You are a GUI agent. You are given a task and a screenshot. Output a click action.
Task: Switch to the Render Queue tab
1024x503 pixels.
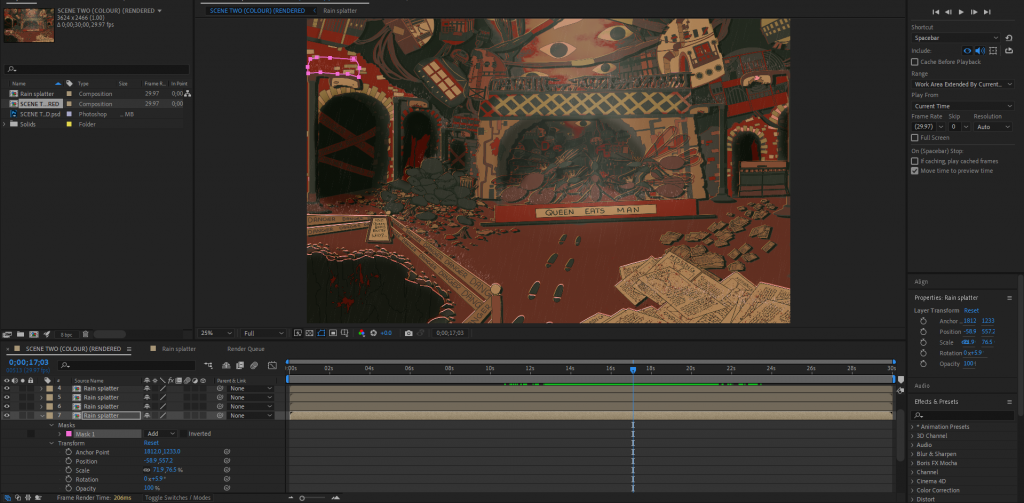click(x=246, y=349)
